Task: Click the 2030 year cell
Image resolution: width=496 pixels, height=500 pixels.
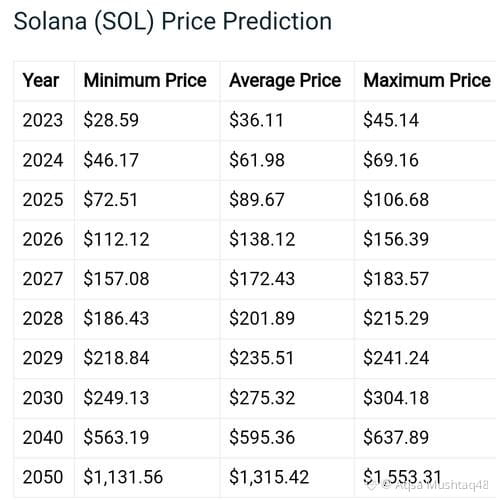Action: click(x=43, y=398)
